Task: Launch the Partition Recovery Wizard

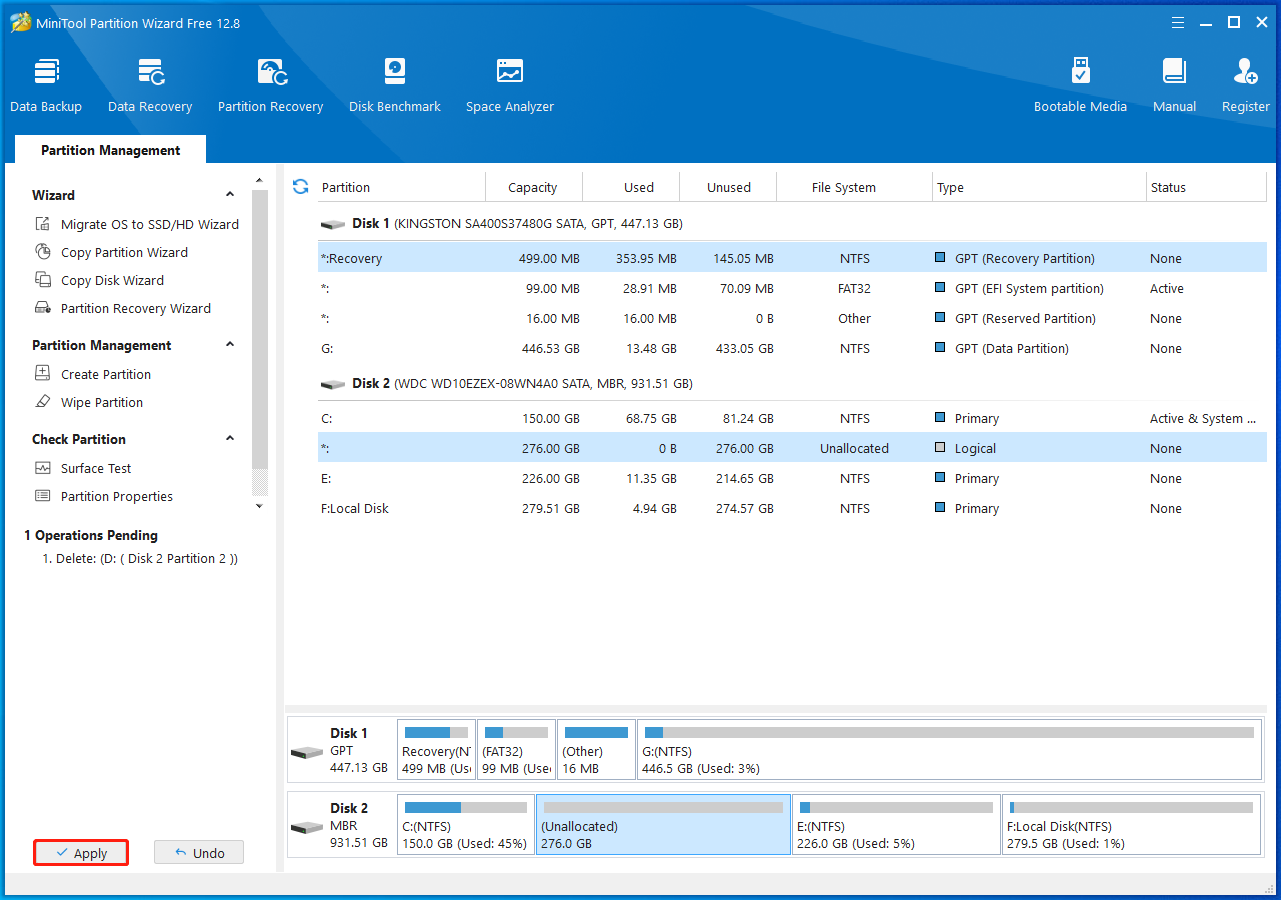Action: click(x=123, y=308)
